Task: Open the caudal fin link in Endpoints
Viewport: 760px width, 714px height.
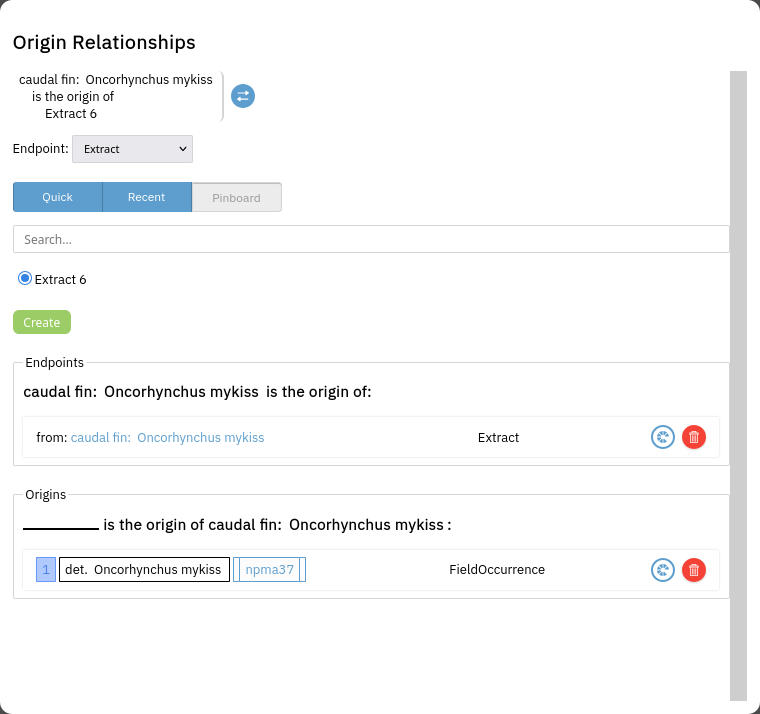Action: tap(167, 437)
